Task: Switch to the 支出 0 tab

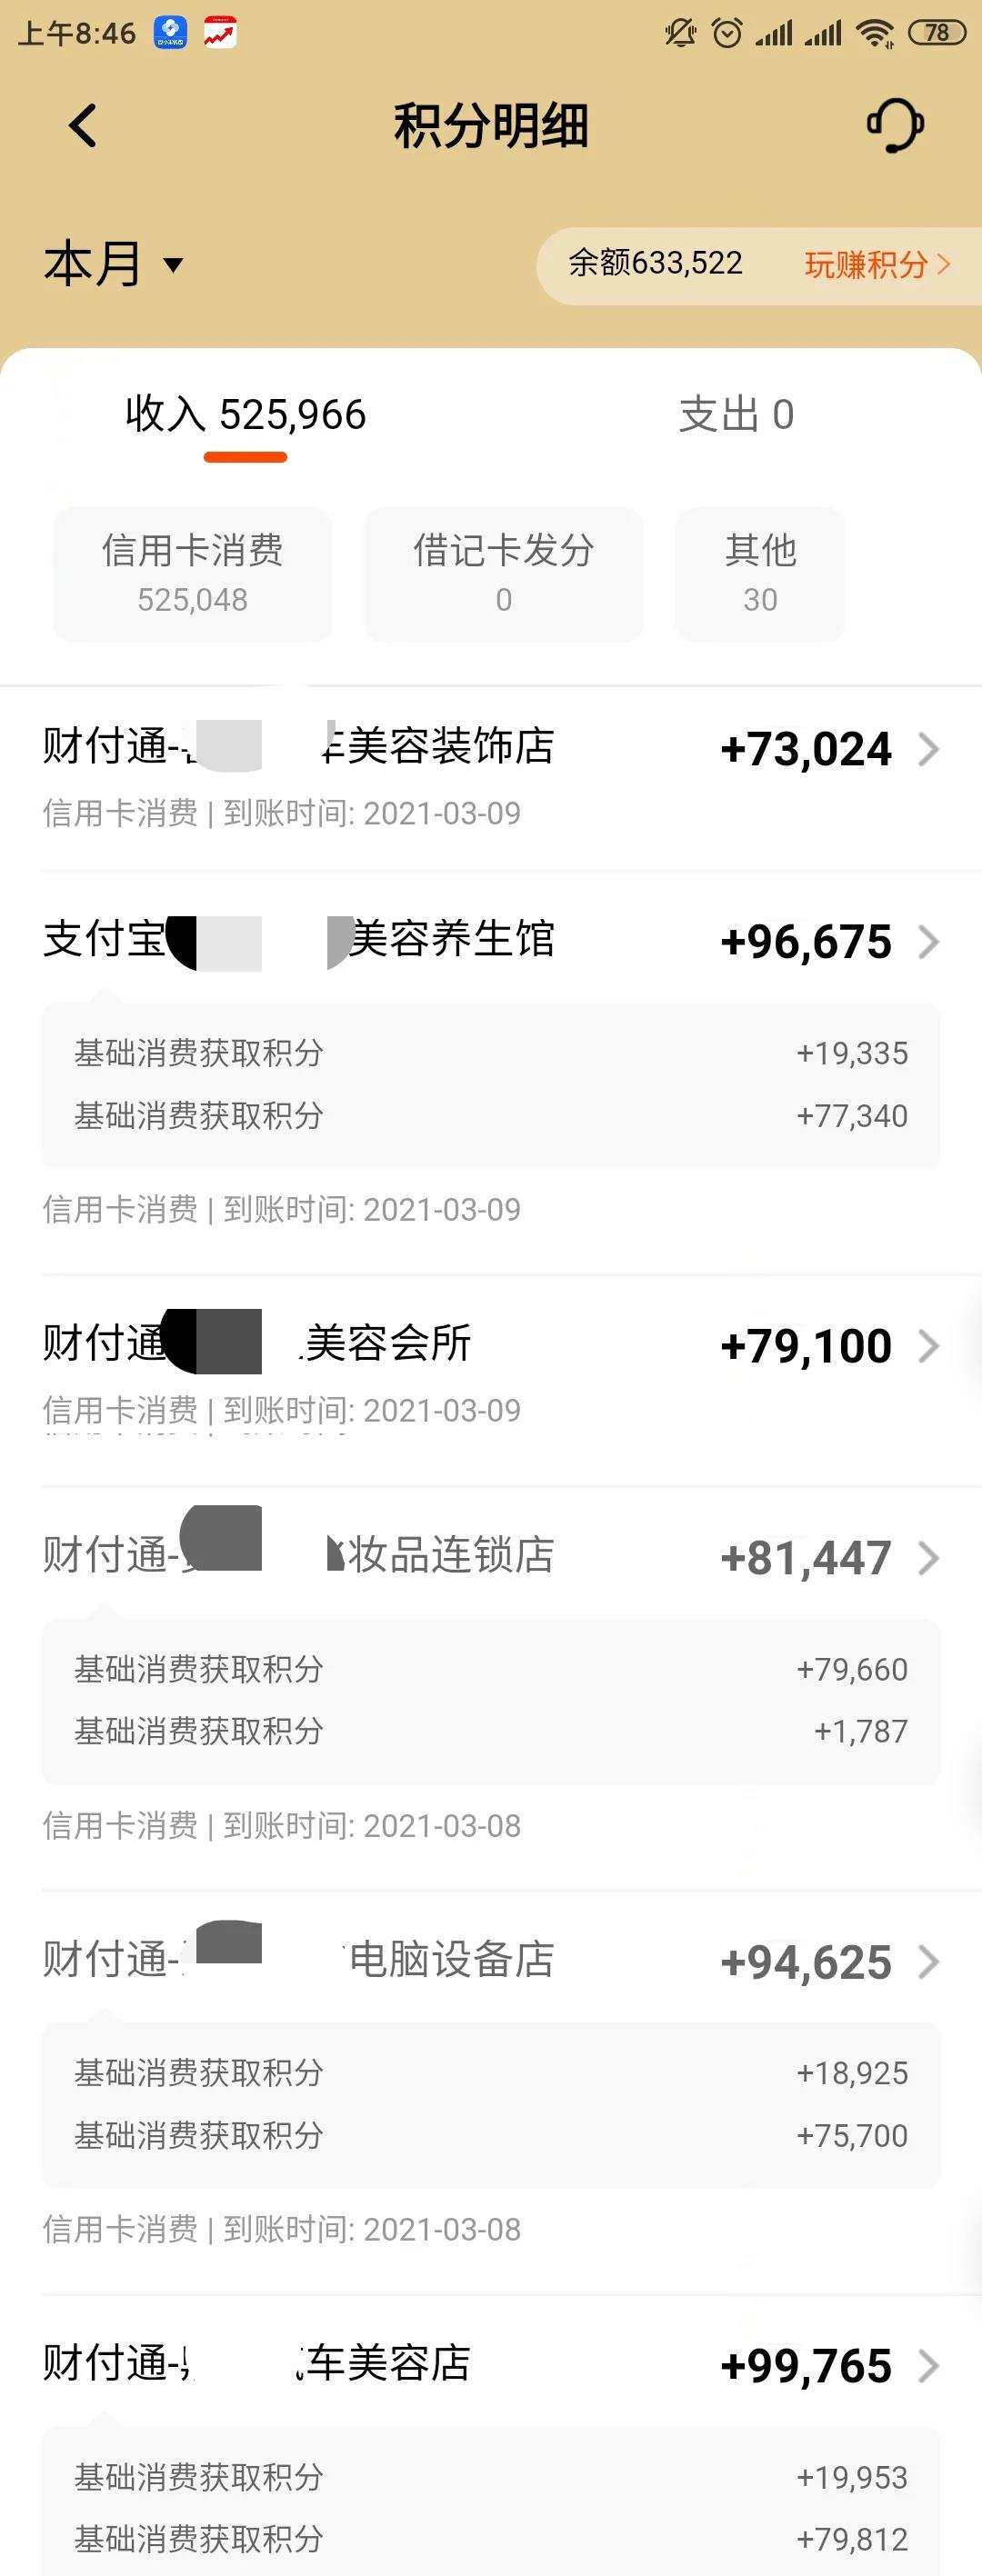Action: (x=736, y=414)
